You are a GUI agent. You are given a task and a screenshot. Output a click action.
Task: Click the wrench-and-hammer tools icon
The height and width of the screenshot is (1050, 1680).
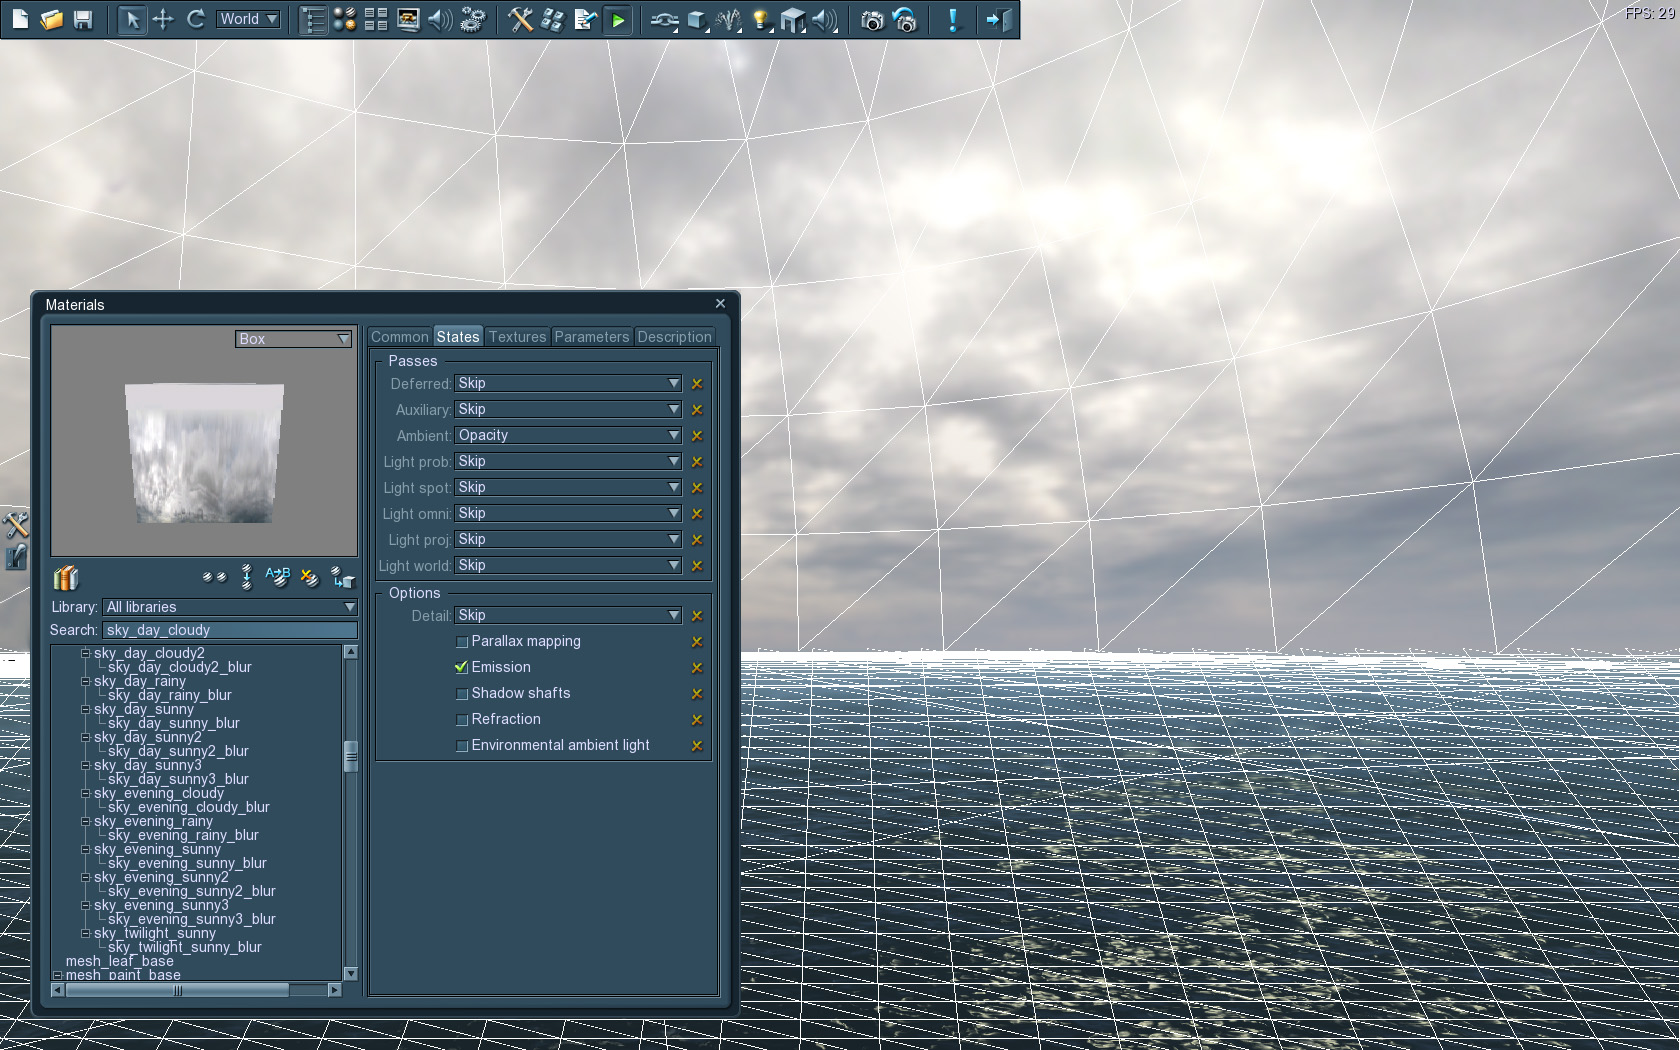520,19
